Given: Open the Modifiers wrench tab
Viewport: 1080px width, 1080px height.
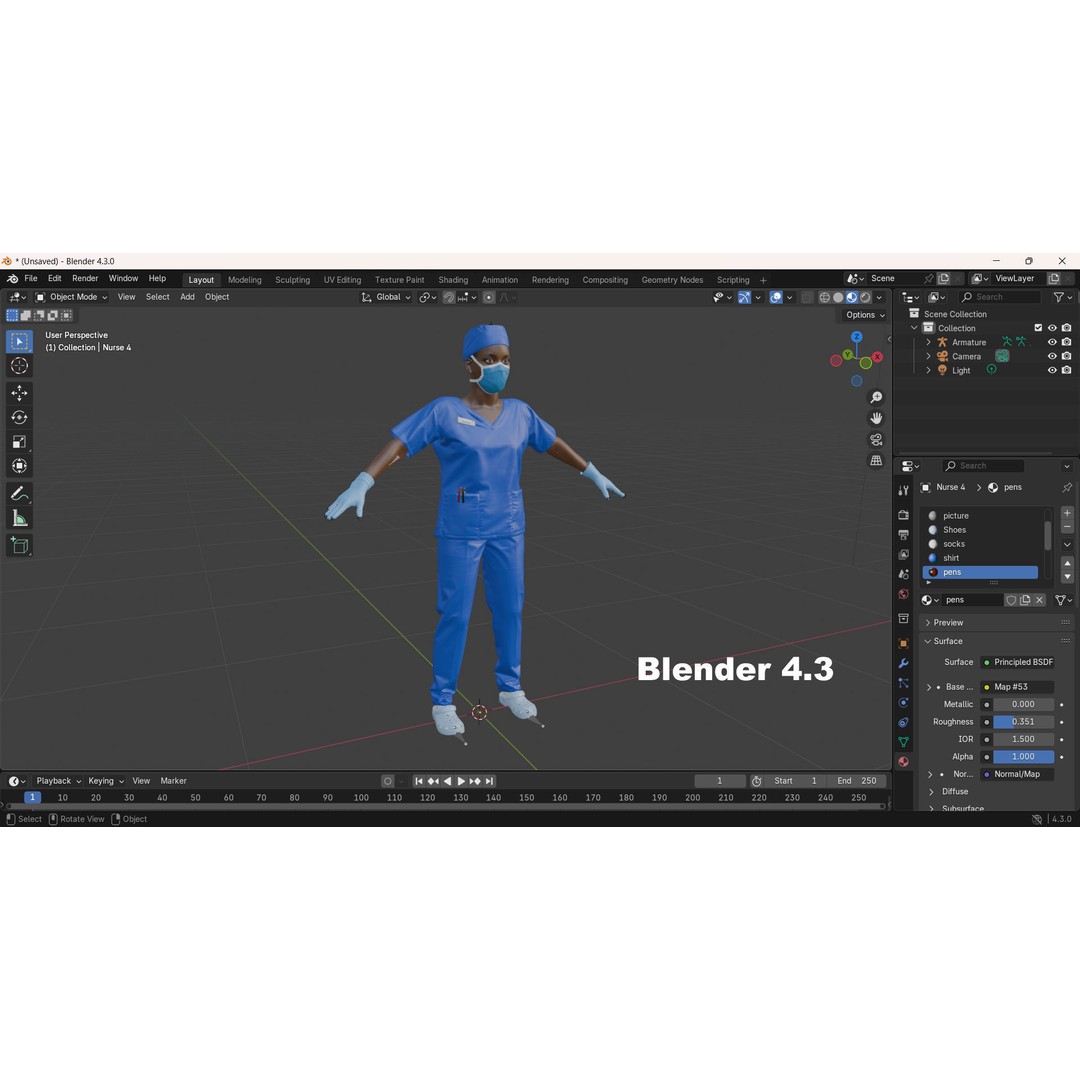Looking at the screenshot, I should click(904, 663).
